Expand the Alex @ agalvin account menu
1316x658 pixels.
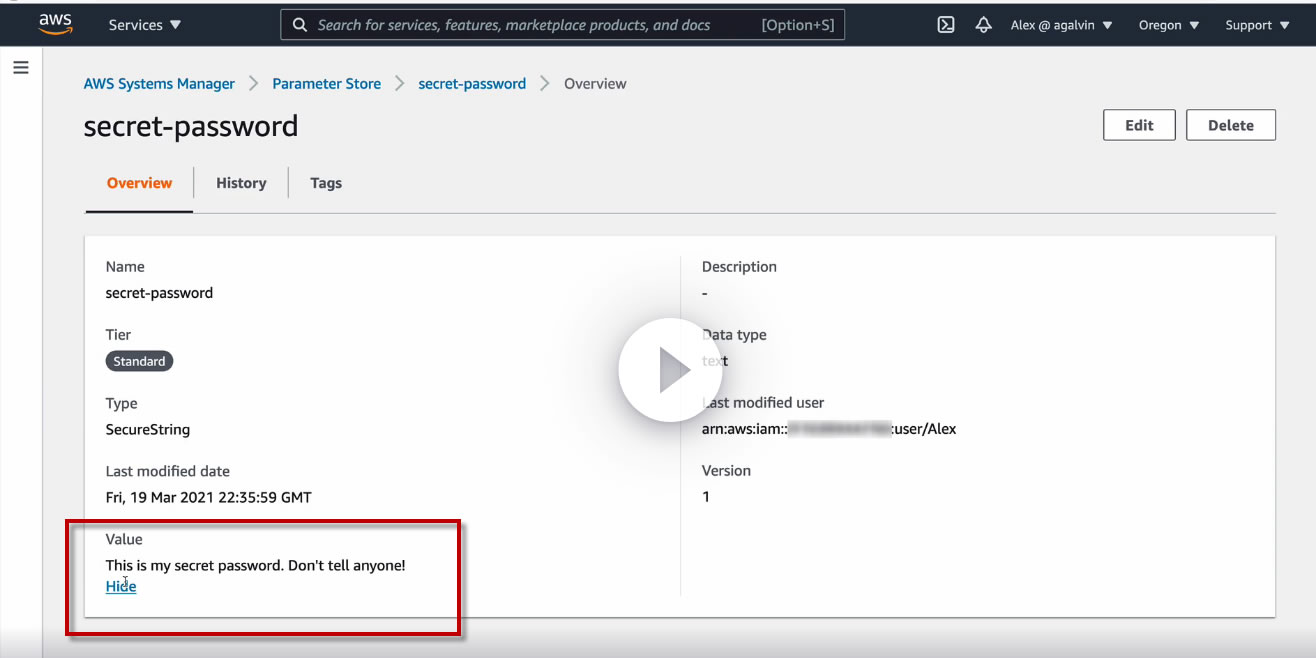pos(1061,25)
